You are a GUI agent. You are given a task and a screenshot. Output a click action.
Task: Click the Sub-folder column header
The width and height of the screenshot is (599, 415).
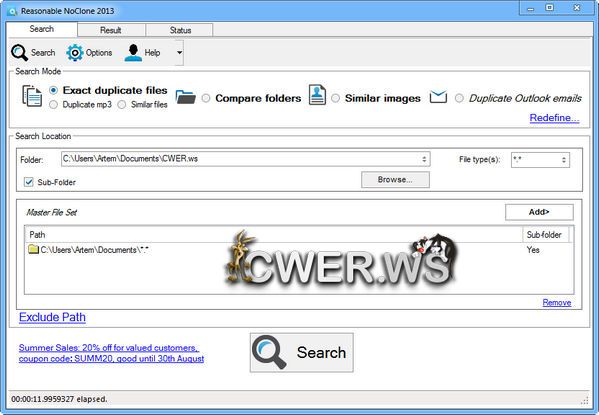(x=545, y=235)
